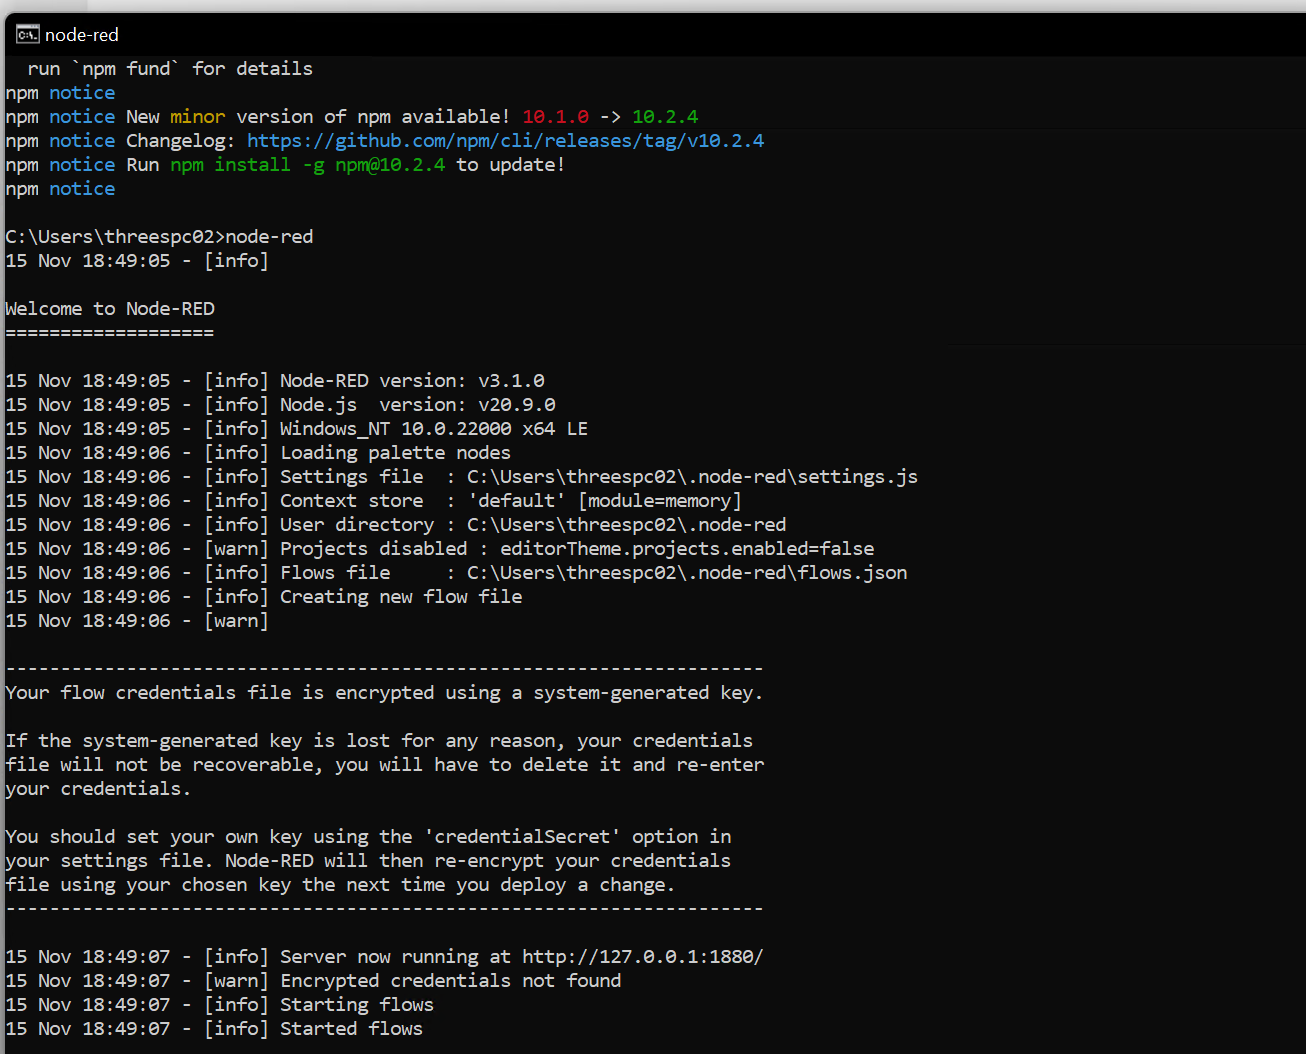The width and height of the screenshot is (1306, 1054).
Task: Click 'your settings file. Node-RED will then' line
Action: [368, 861]
